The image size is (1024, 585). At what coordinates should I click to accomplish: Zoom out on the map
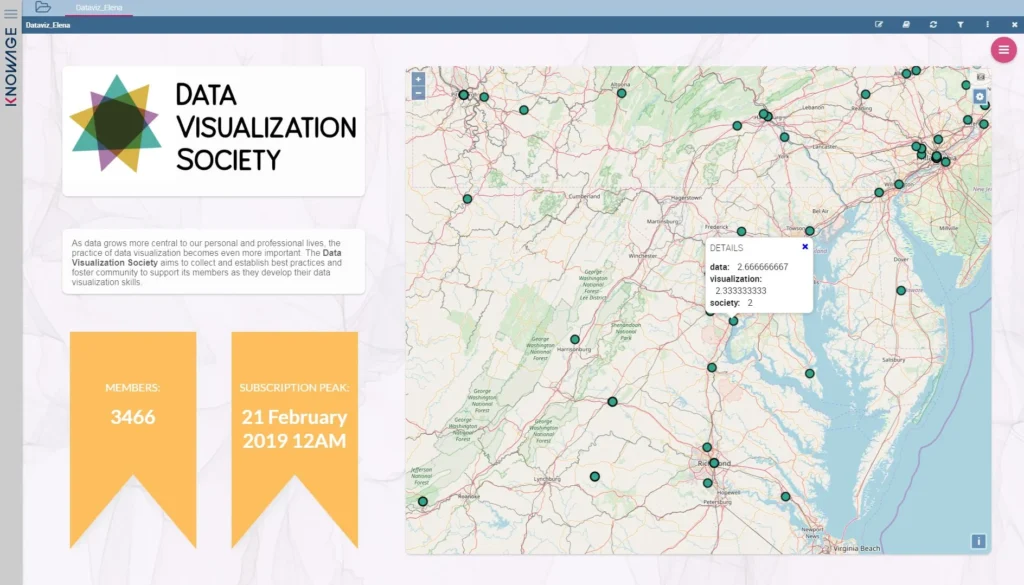click(418, 93)
